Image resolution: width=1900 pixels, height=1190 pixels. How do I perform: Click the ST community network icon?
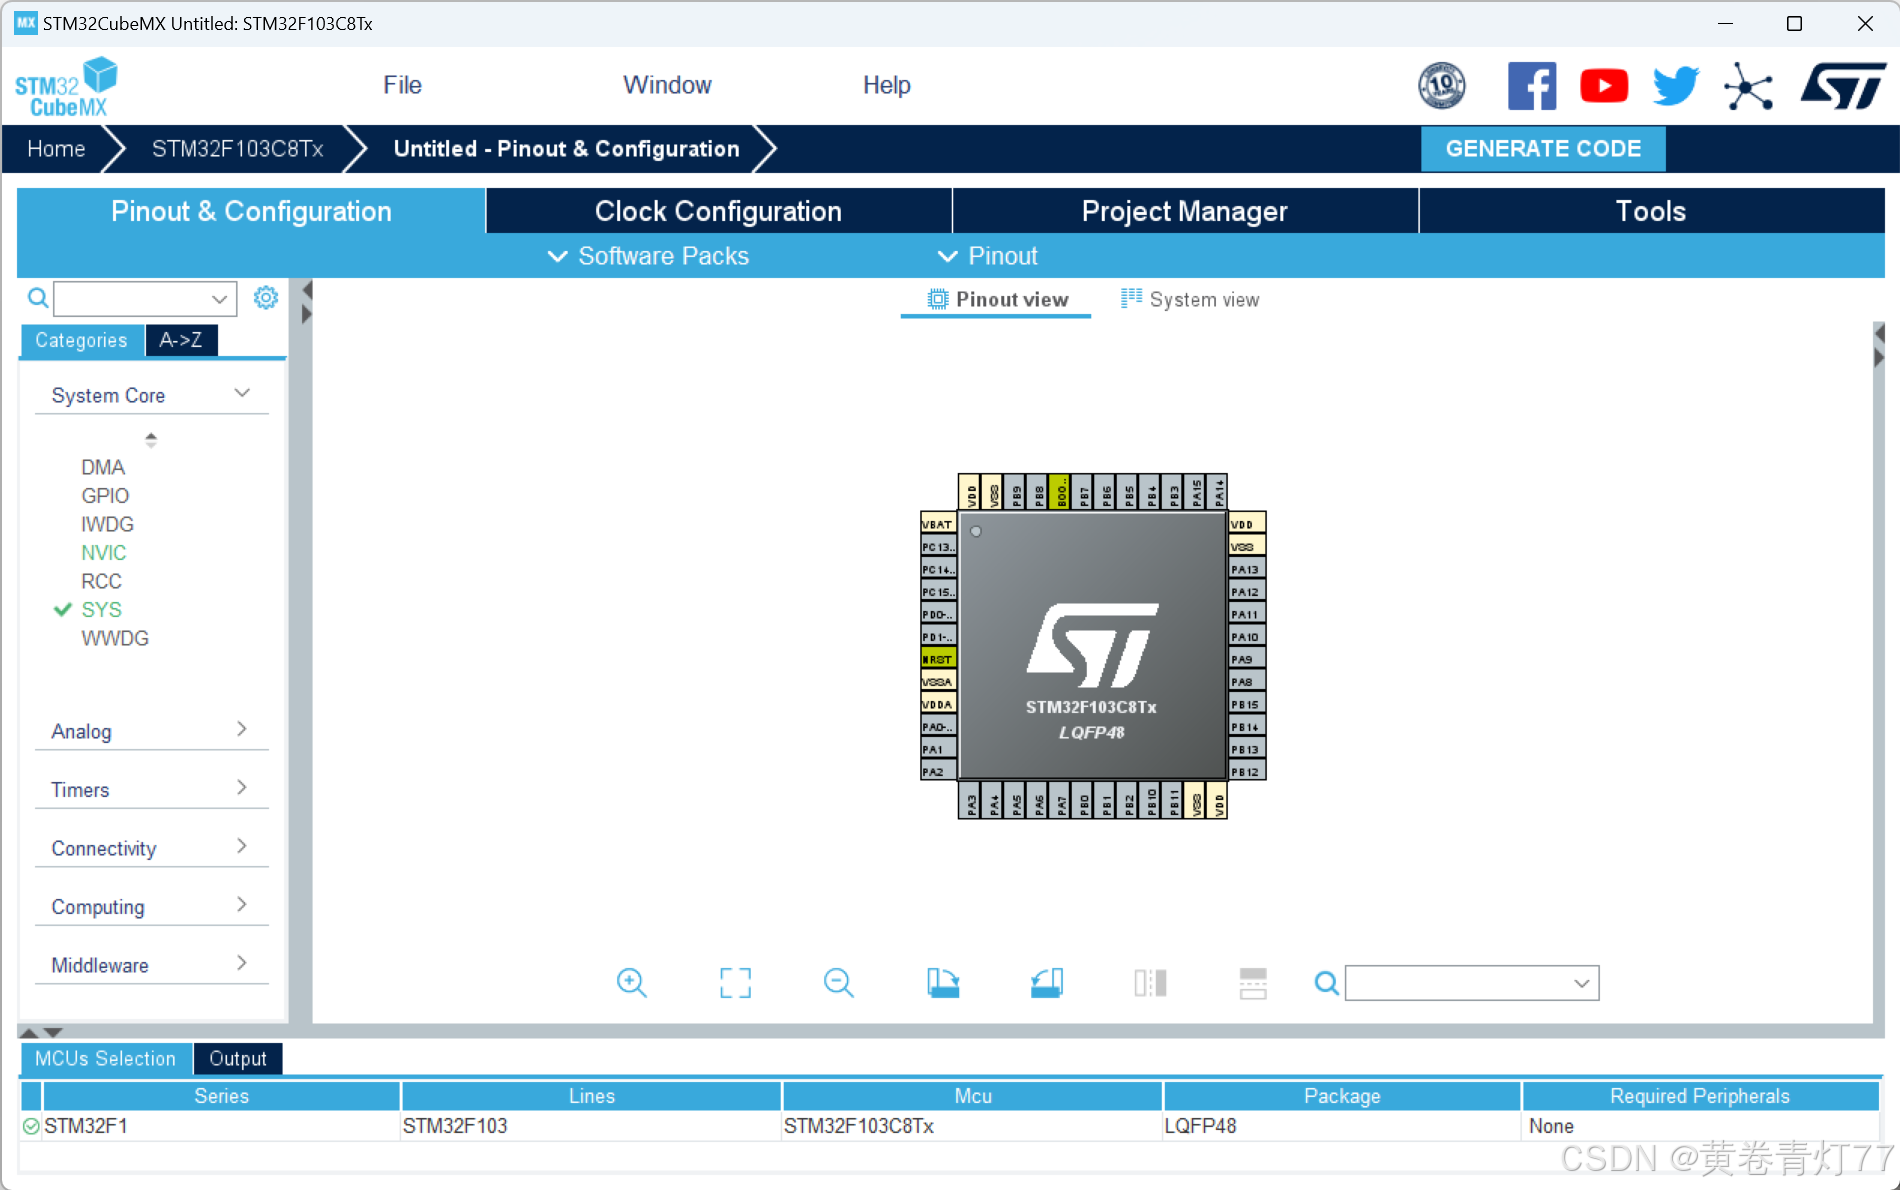1748,86
